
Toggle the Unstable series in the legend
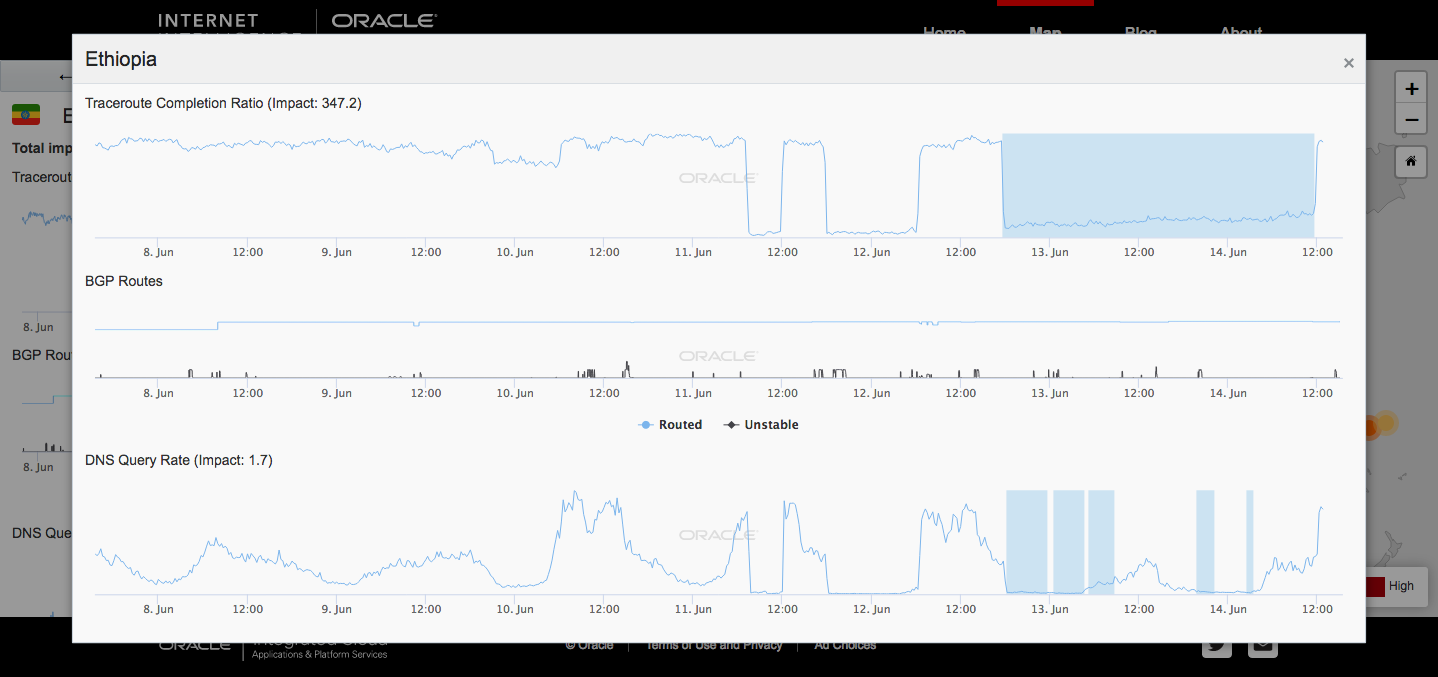click(761, 425)
